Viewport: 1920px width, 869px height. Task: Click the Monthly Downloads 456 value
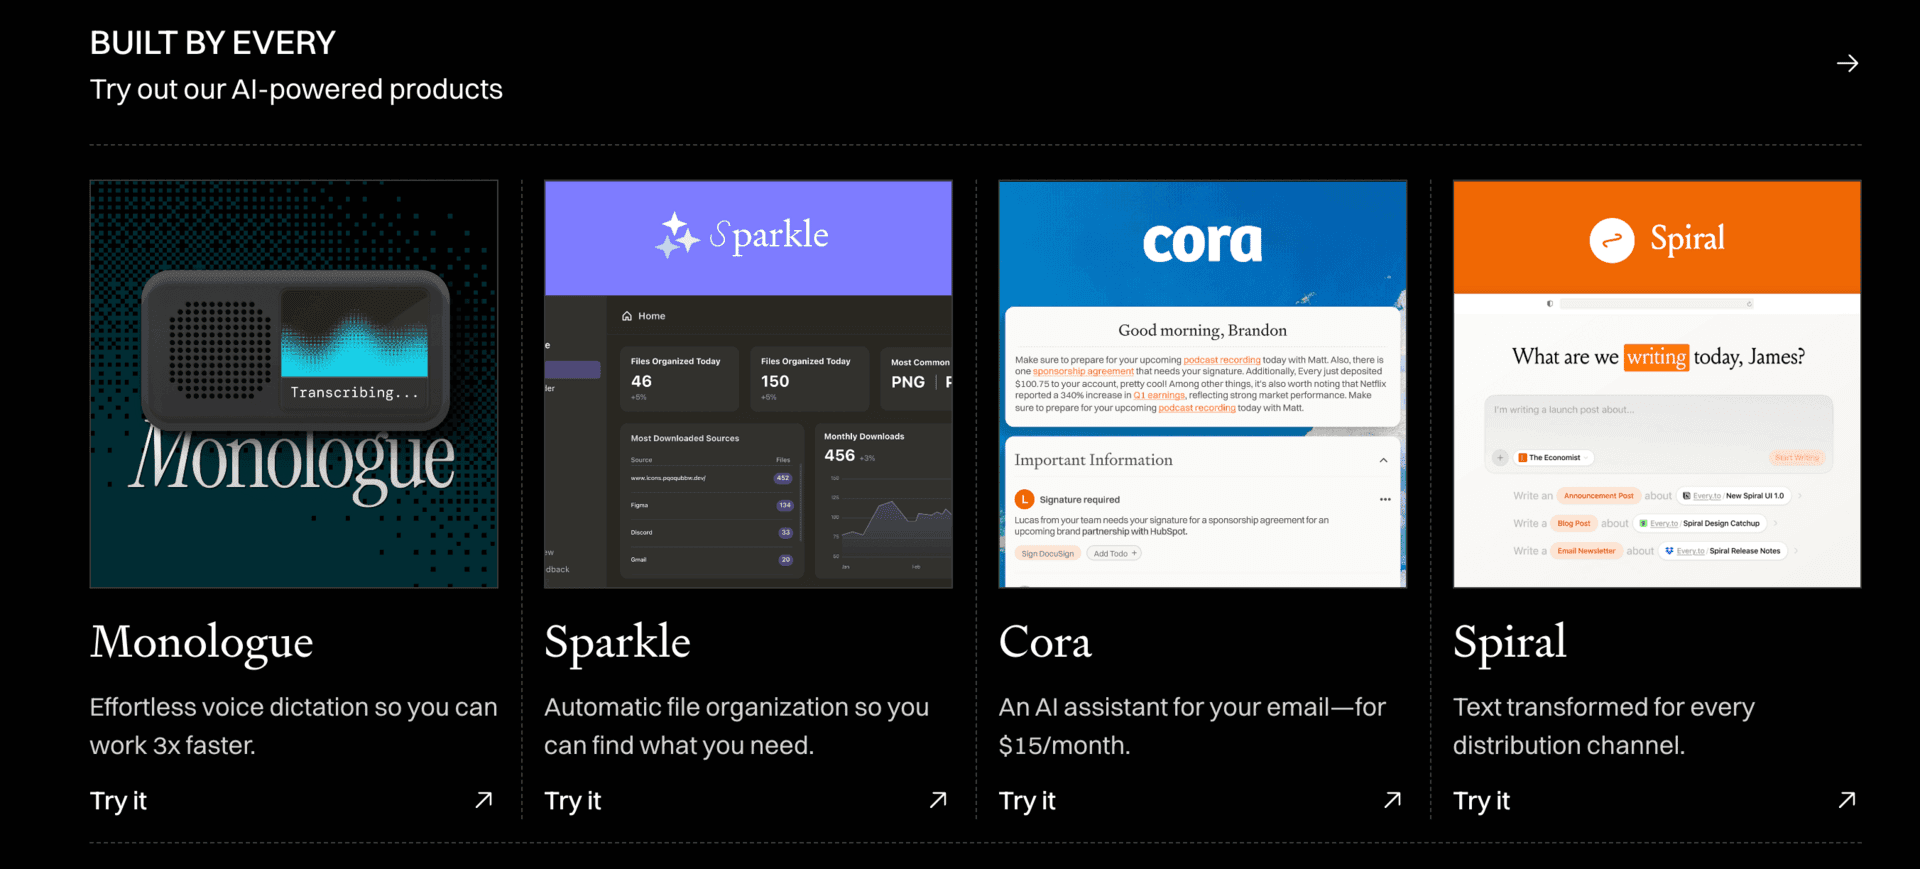click(839, 456)
